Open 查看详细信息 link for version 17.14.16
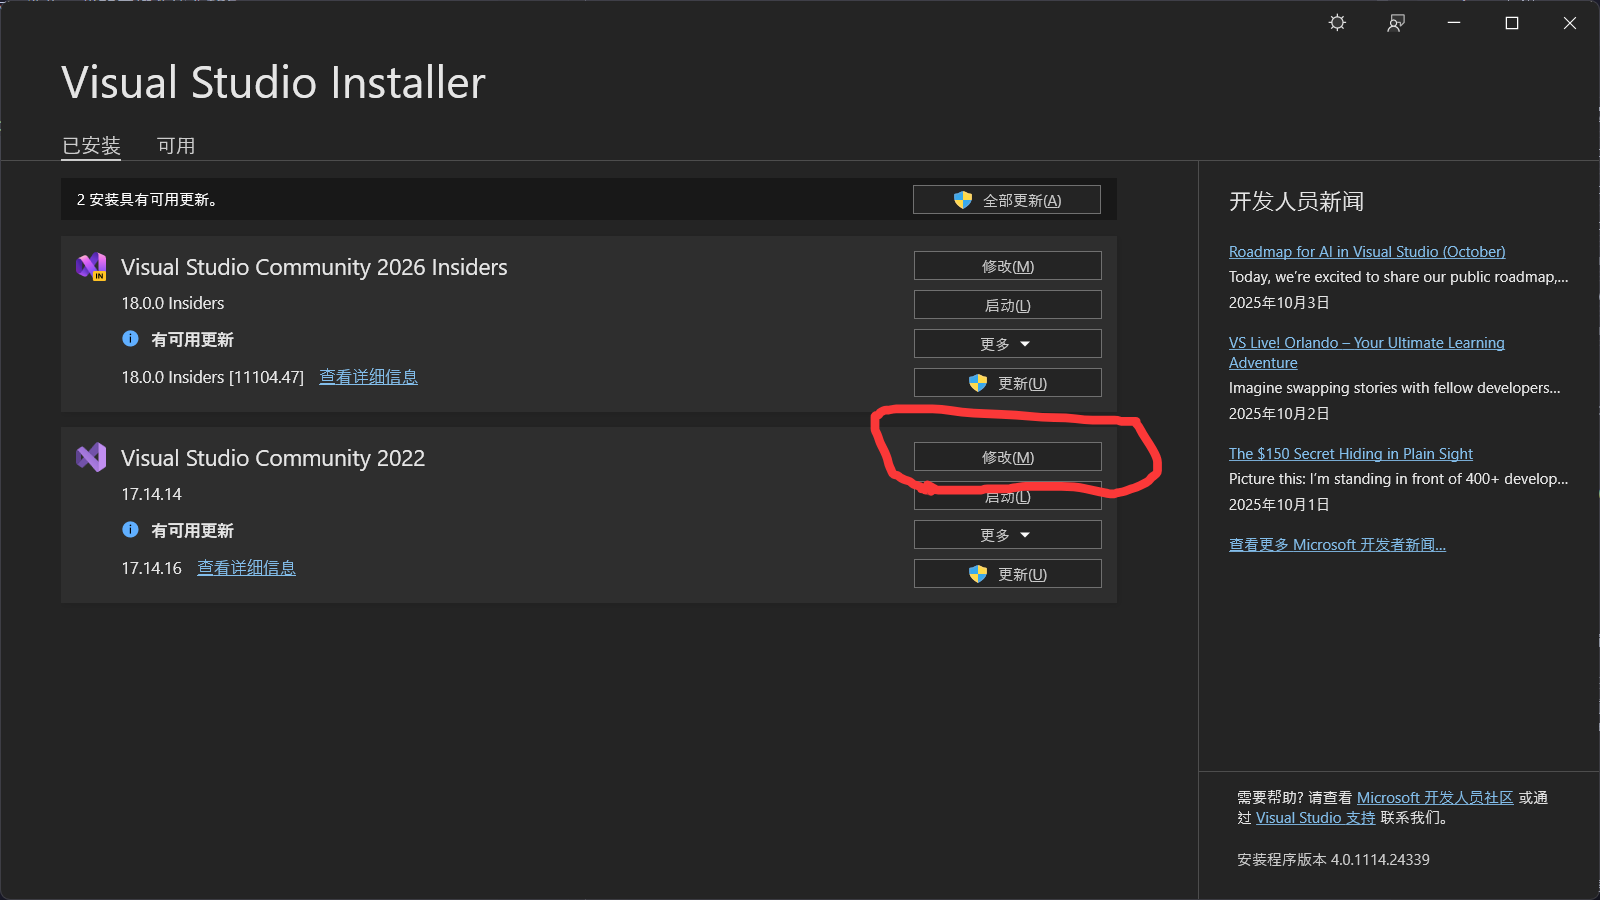This screenshot has width=1600, height=900. 246,568
